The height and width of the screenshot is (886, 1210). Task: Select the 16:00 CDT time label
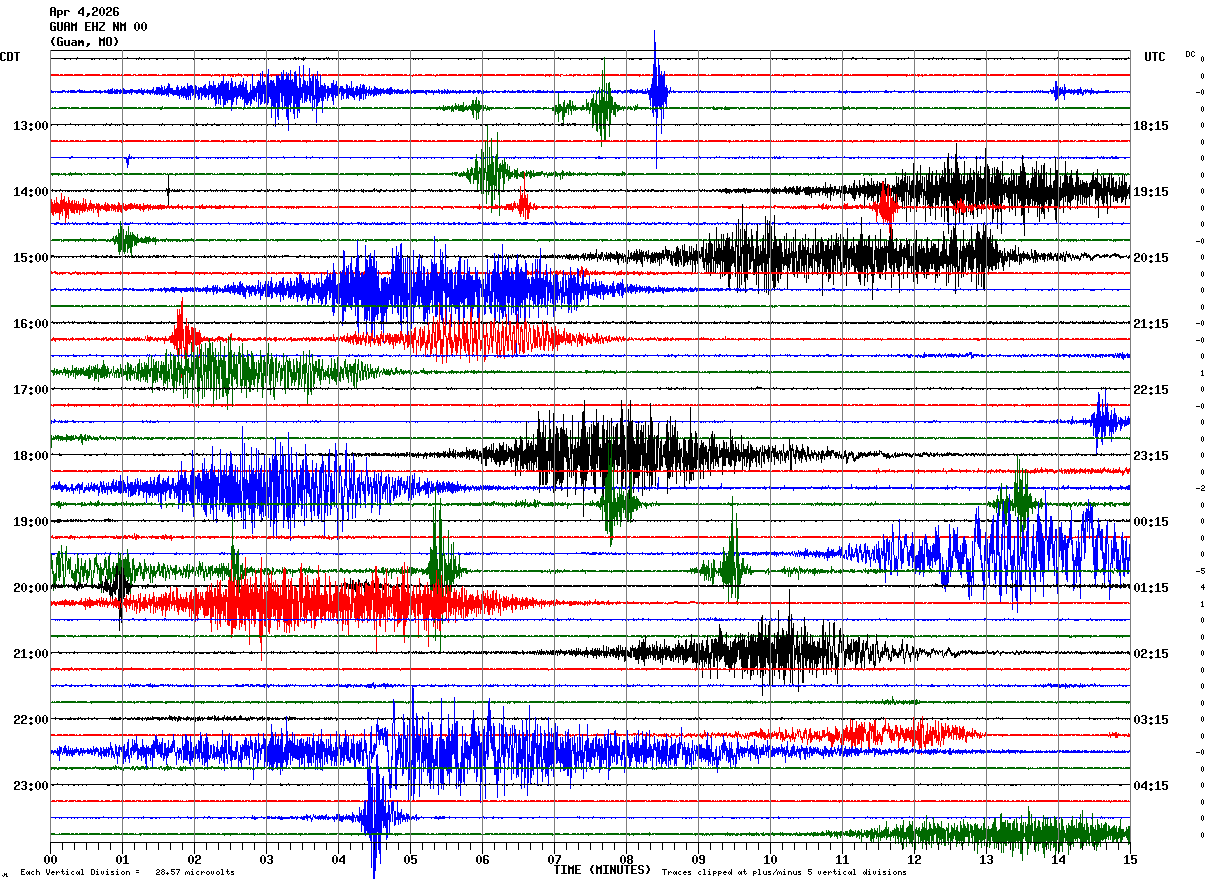[31, 324]
